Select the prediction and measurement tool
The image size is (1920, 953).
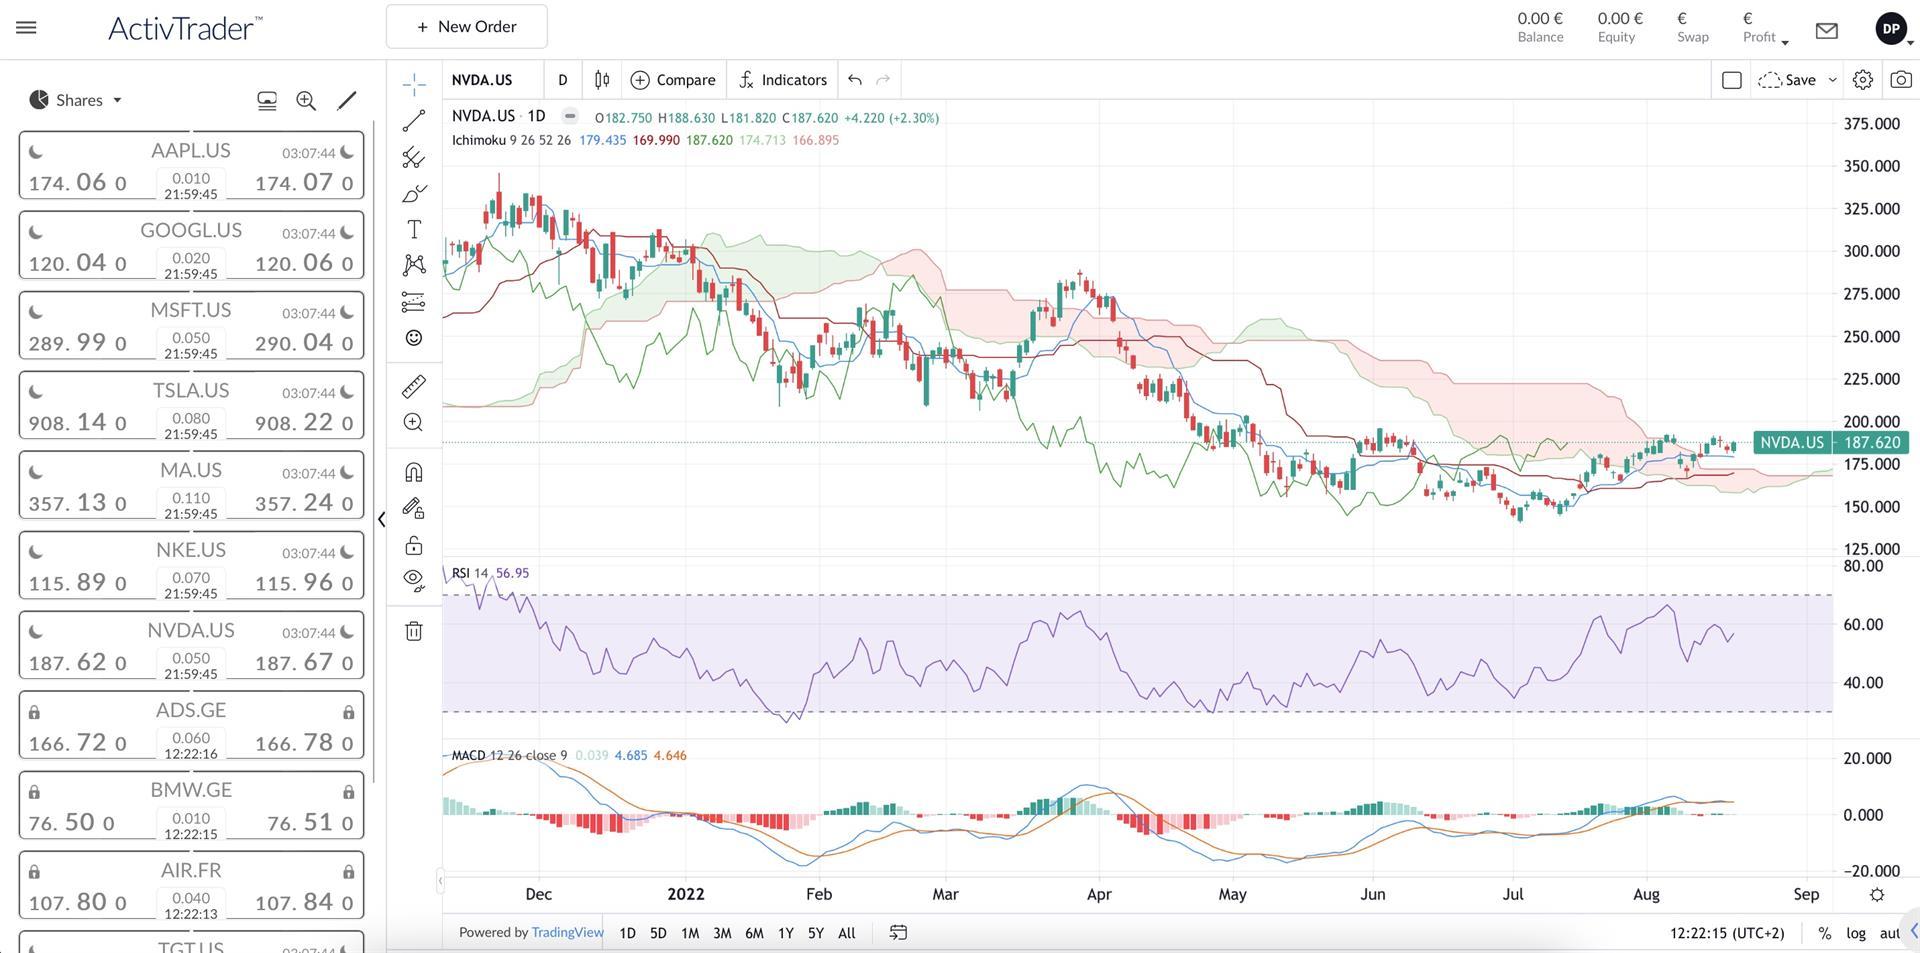pyautogui.click(x=414, y=301)
